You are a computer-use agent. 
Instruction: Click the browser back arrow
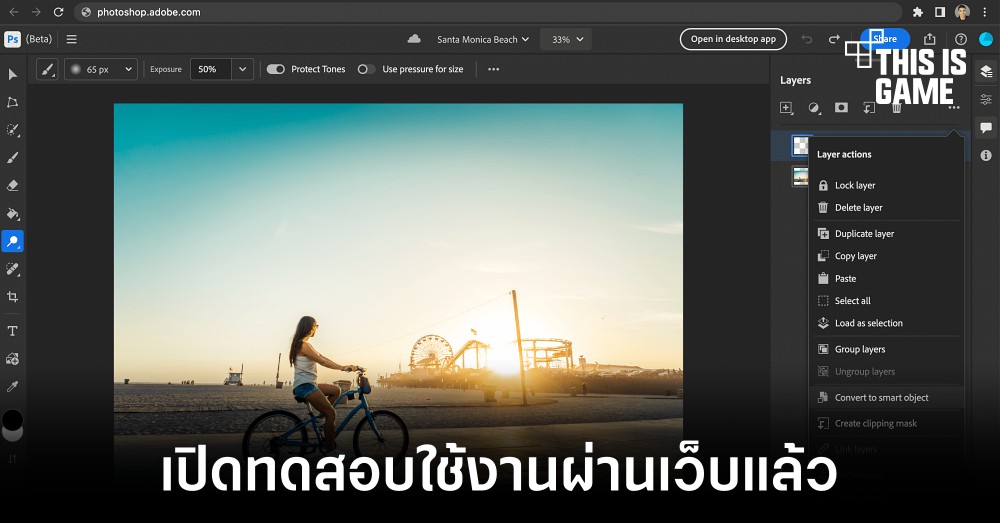tap(14, 12)
